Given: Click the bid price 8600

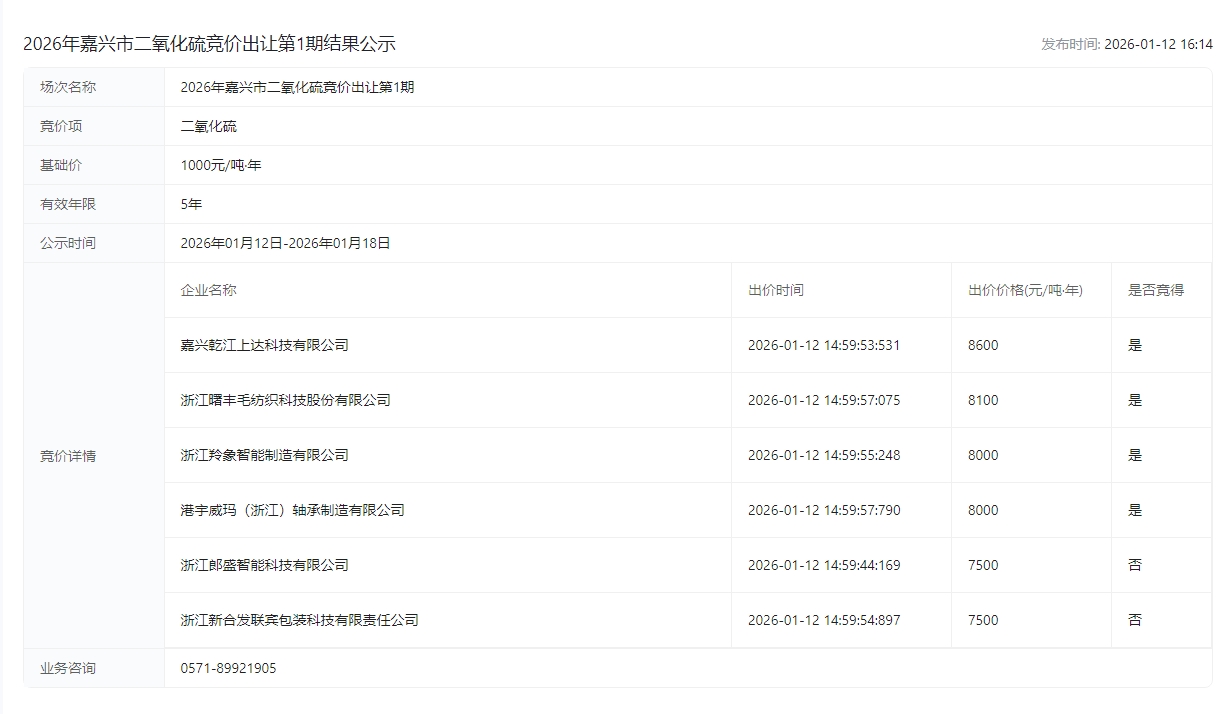Looking at the screenshot, I should click(x=983, y=345).
